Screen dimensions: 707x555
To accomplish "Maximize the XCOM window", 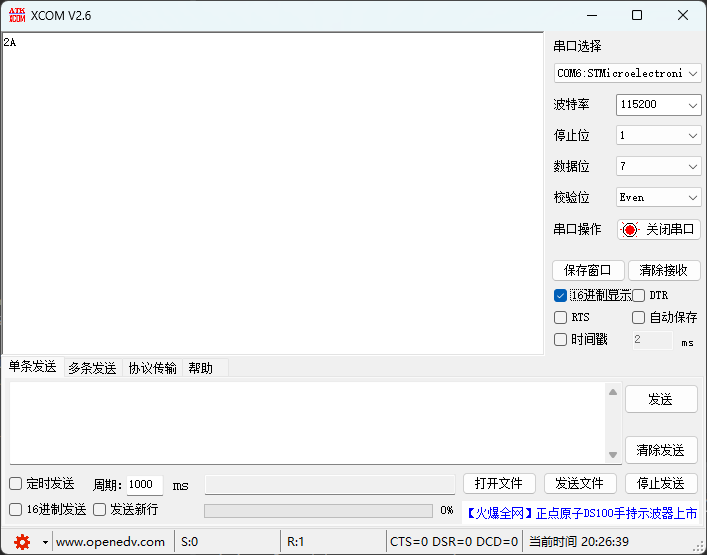I will (637, 15).
